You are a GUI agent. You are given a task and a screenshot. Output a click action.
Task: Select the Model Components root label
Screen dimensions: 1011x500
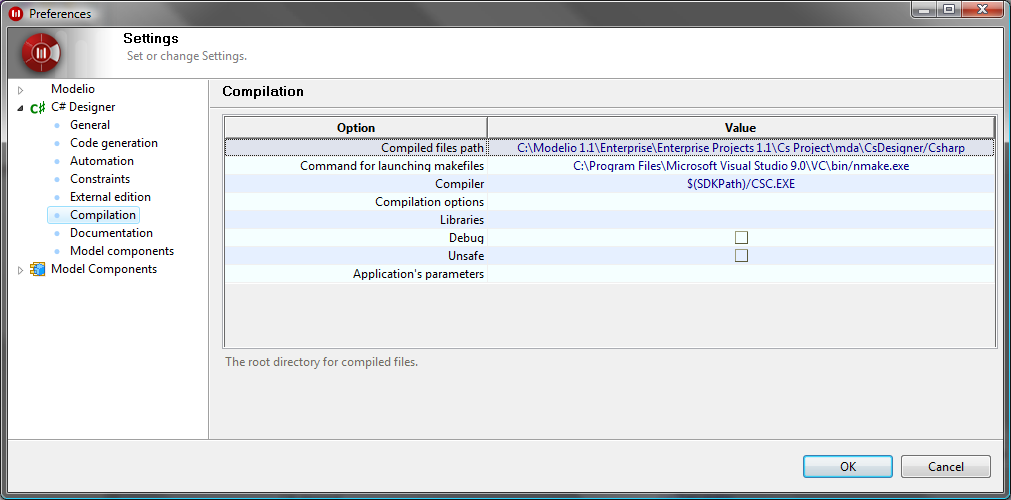104,269
